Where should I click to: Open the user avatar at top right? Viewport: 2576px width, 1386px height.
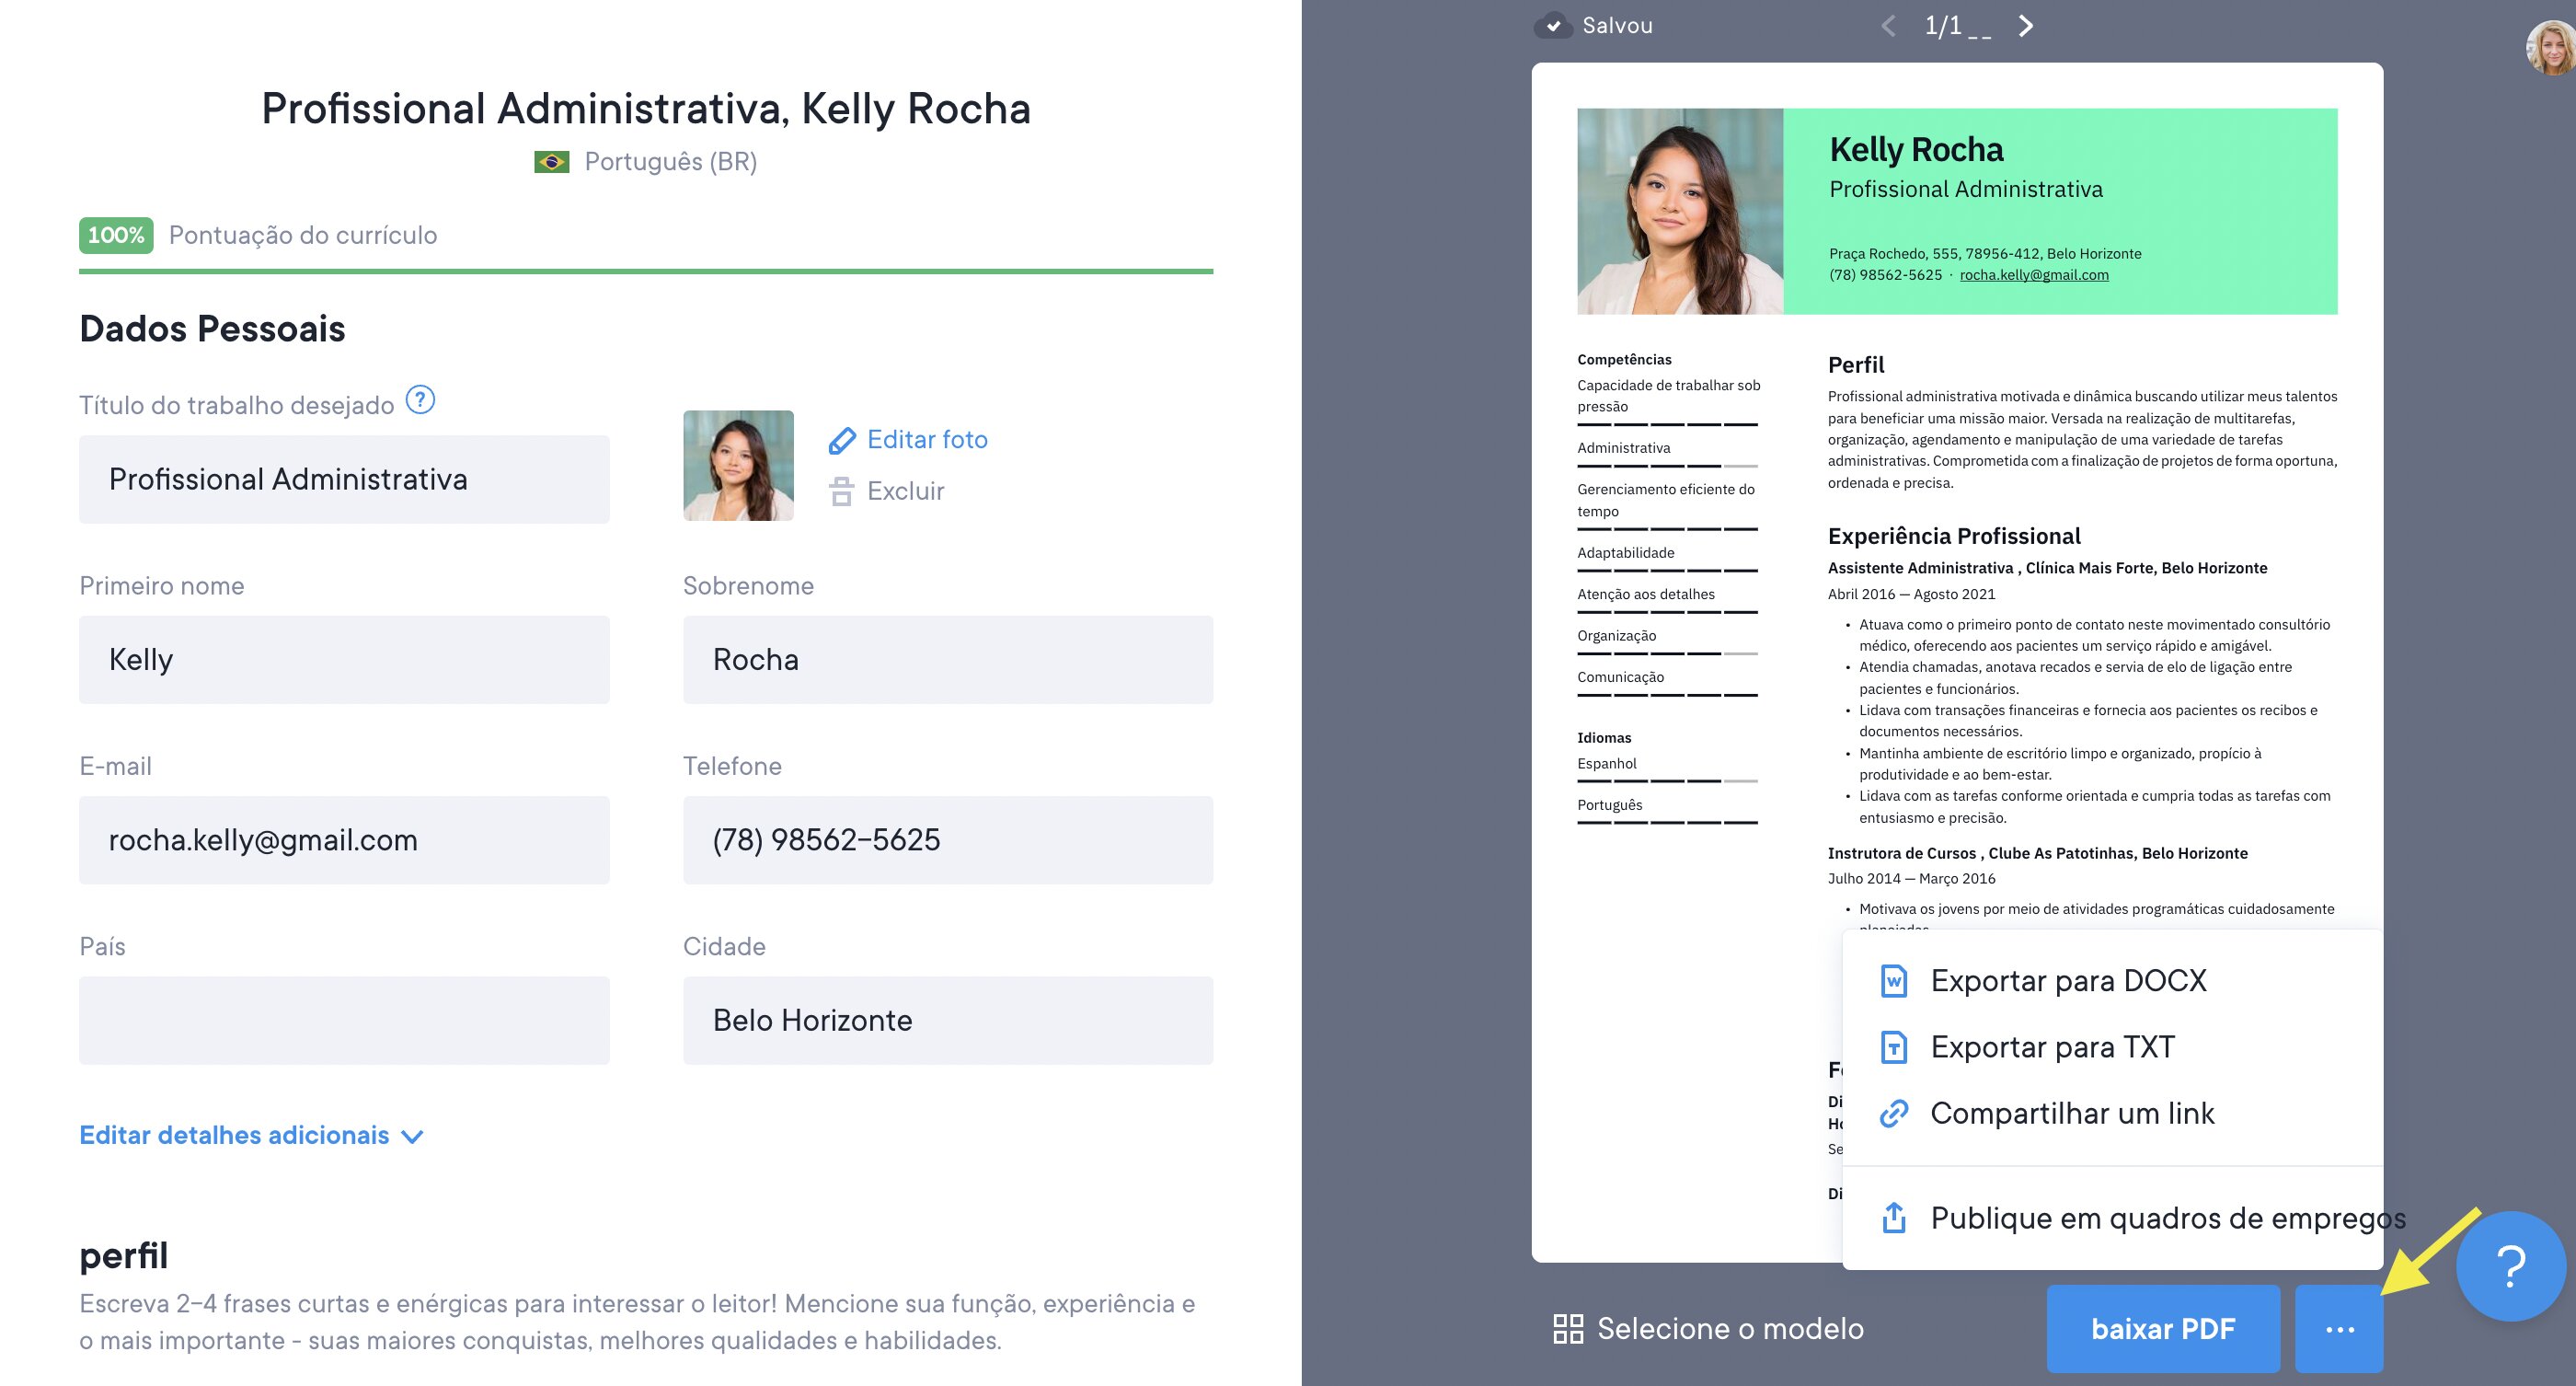pyautogui.click(x=2550, y=47)
